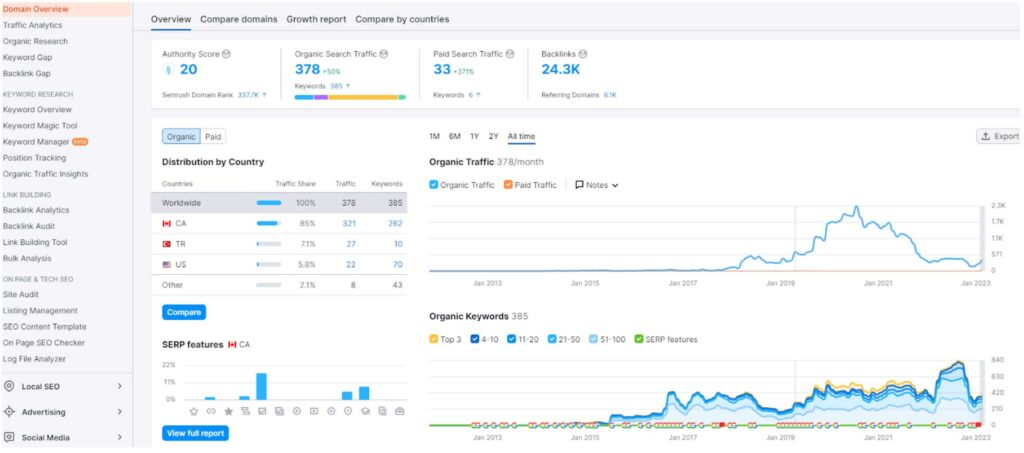
Task: Click the graduation cap SERP feature icon
Action: [x=364, y=411]
